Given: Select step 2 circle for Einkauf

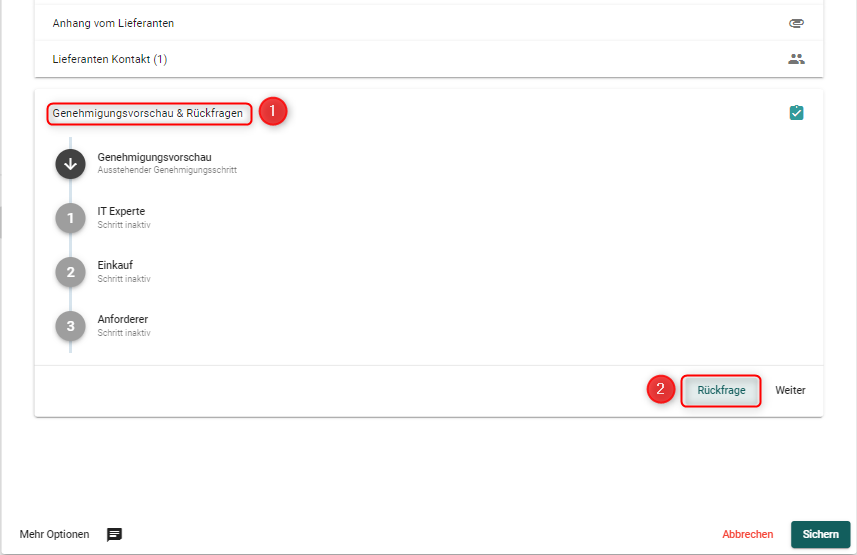Looking at the screenshot, I should point(71,272).
